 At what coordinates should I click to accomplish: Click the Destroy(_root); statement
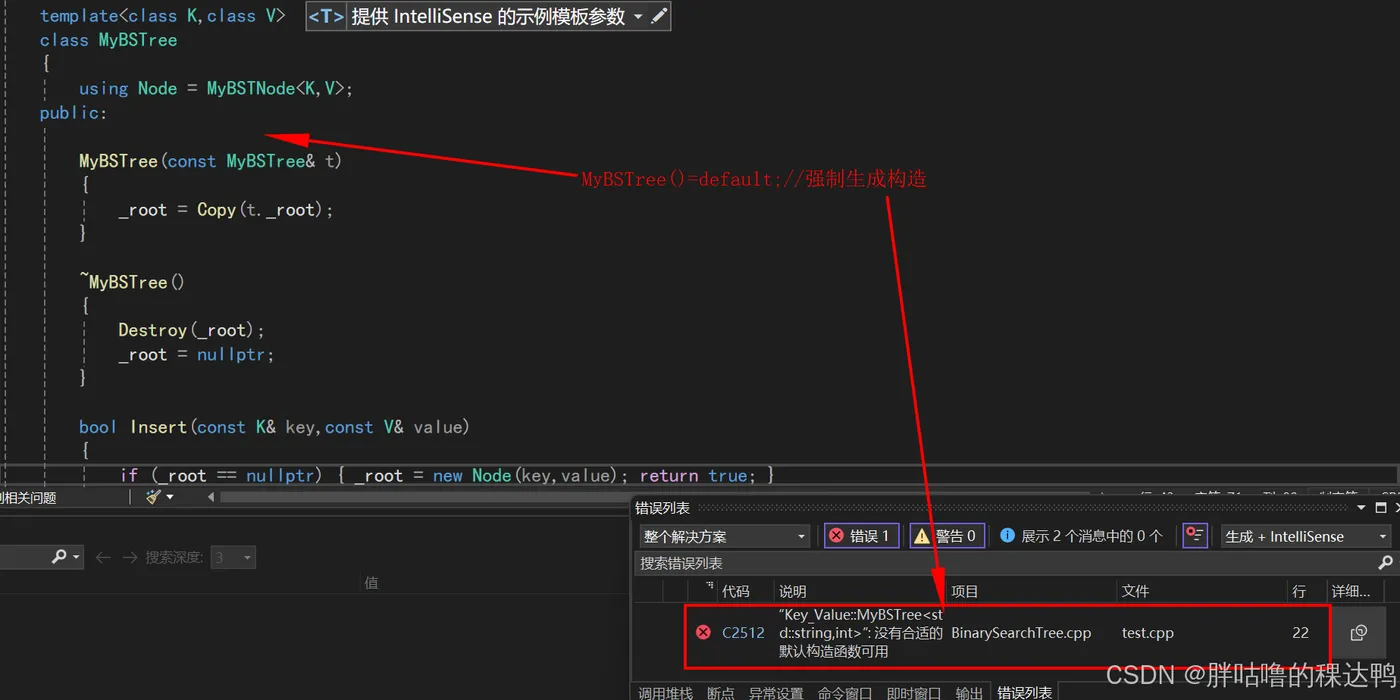coord(191,330)
